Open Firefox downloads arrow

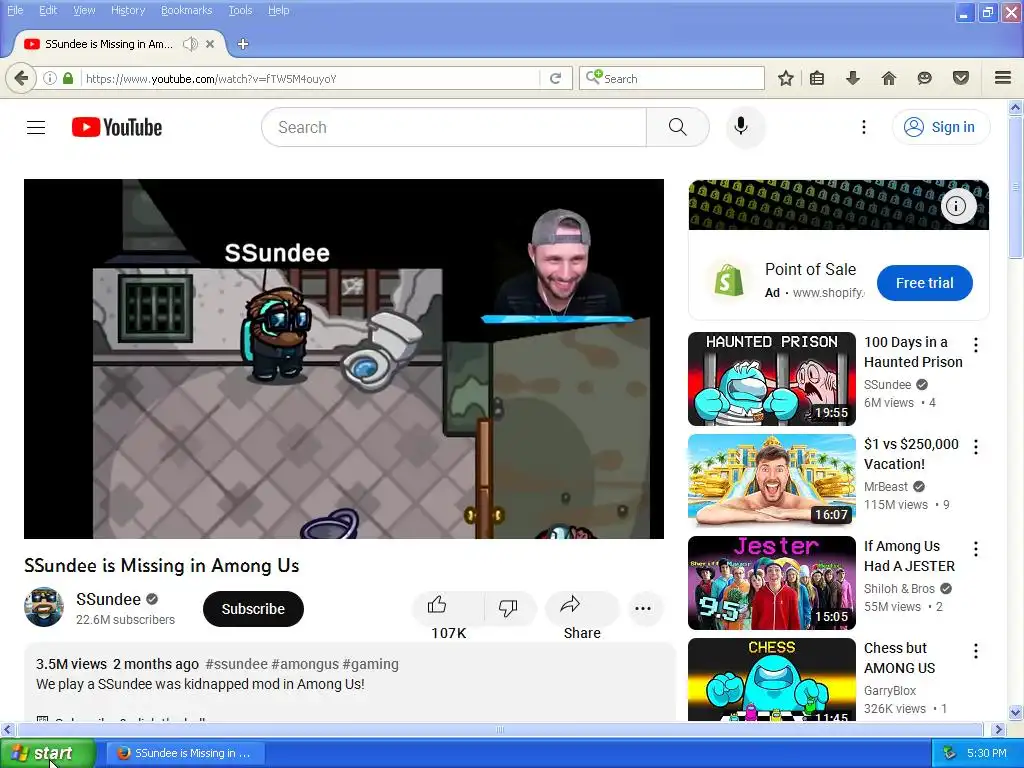click(852, 78)
